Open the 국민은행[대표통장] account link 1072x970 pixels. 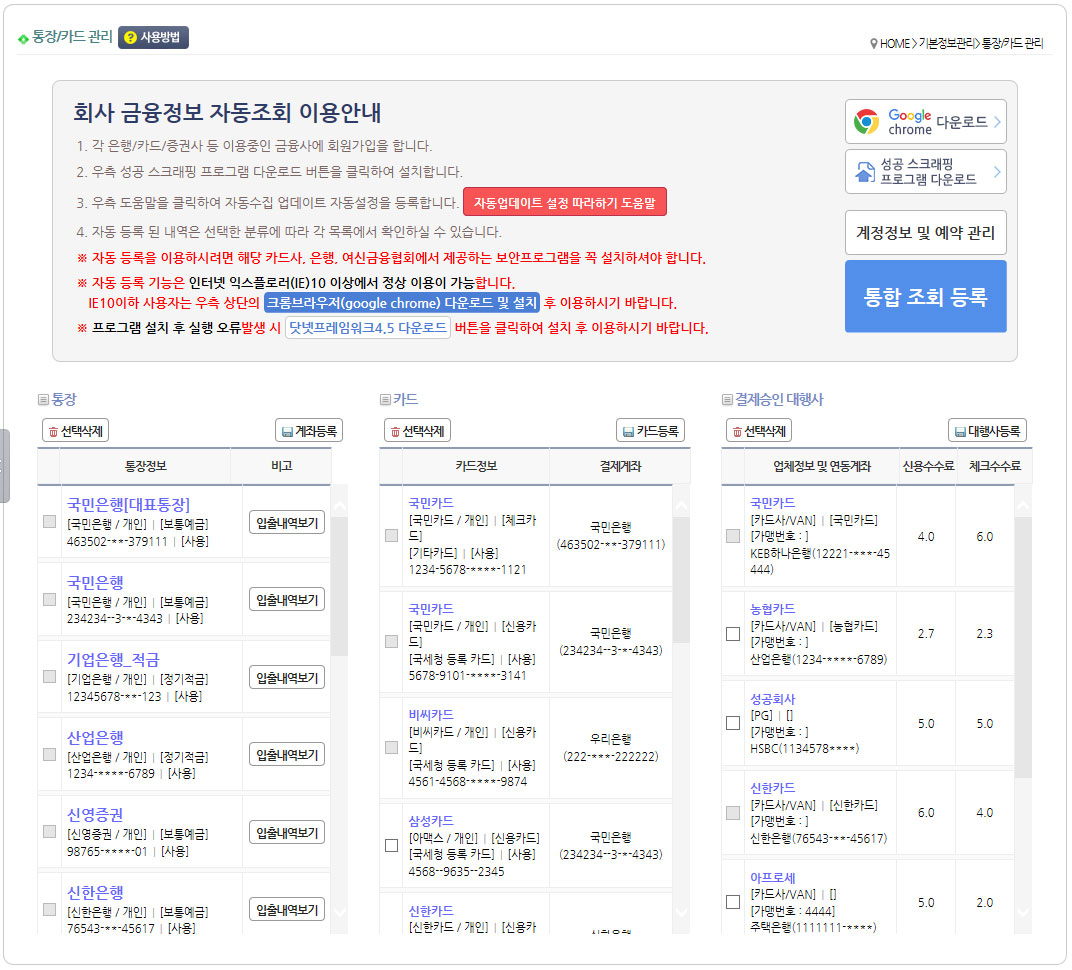tap(129, 504)
